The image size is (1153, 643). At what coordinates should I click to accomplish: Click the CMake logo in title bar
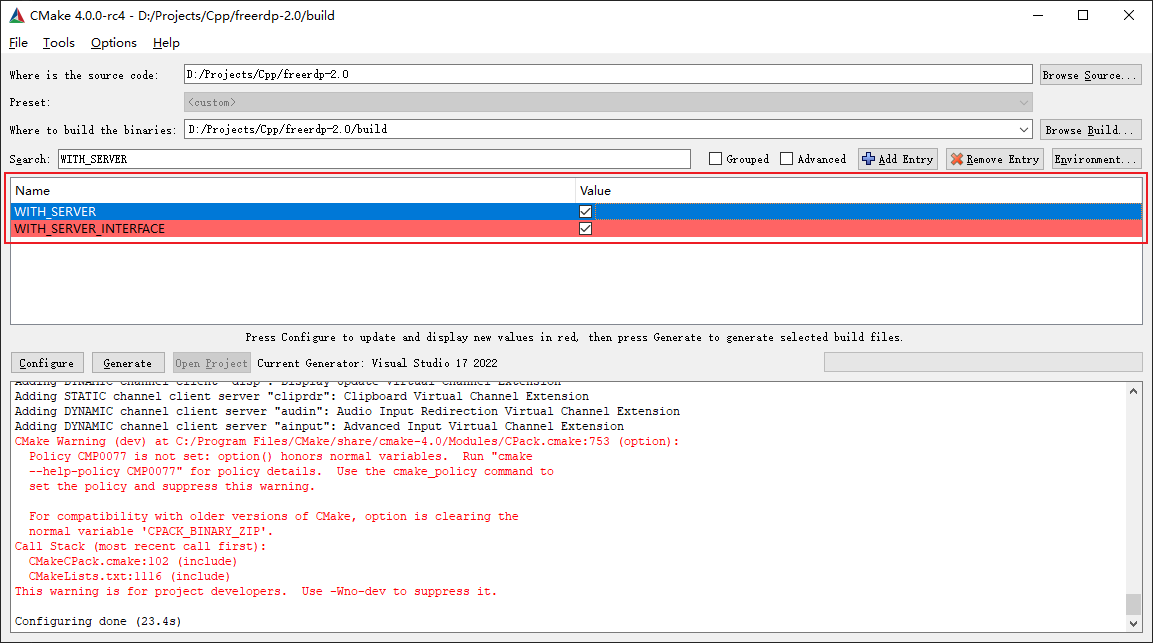17,15
